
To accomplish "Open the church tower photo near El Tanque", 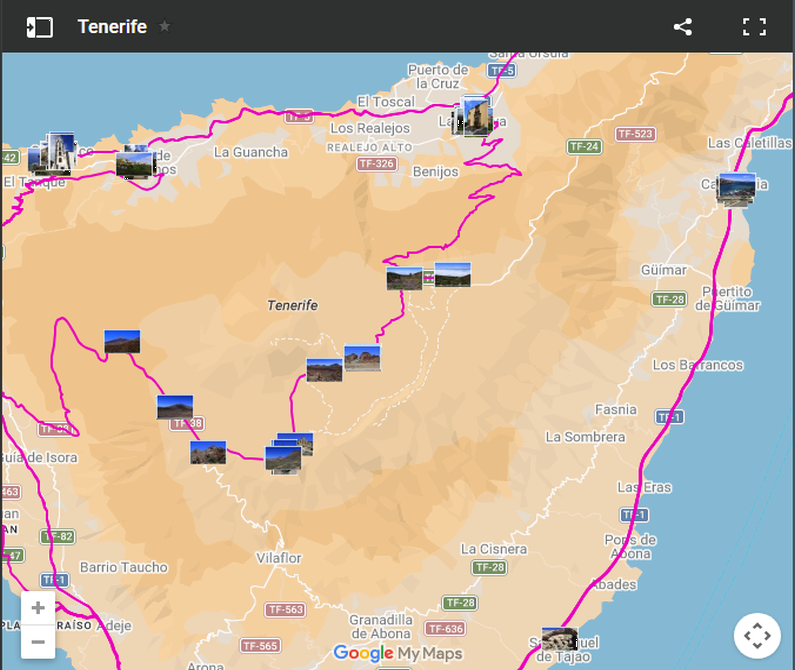I will pos(61,151).
